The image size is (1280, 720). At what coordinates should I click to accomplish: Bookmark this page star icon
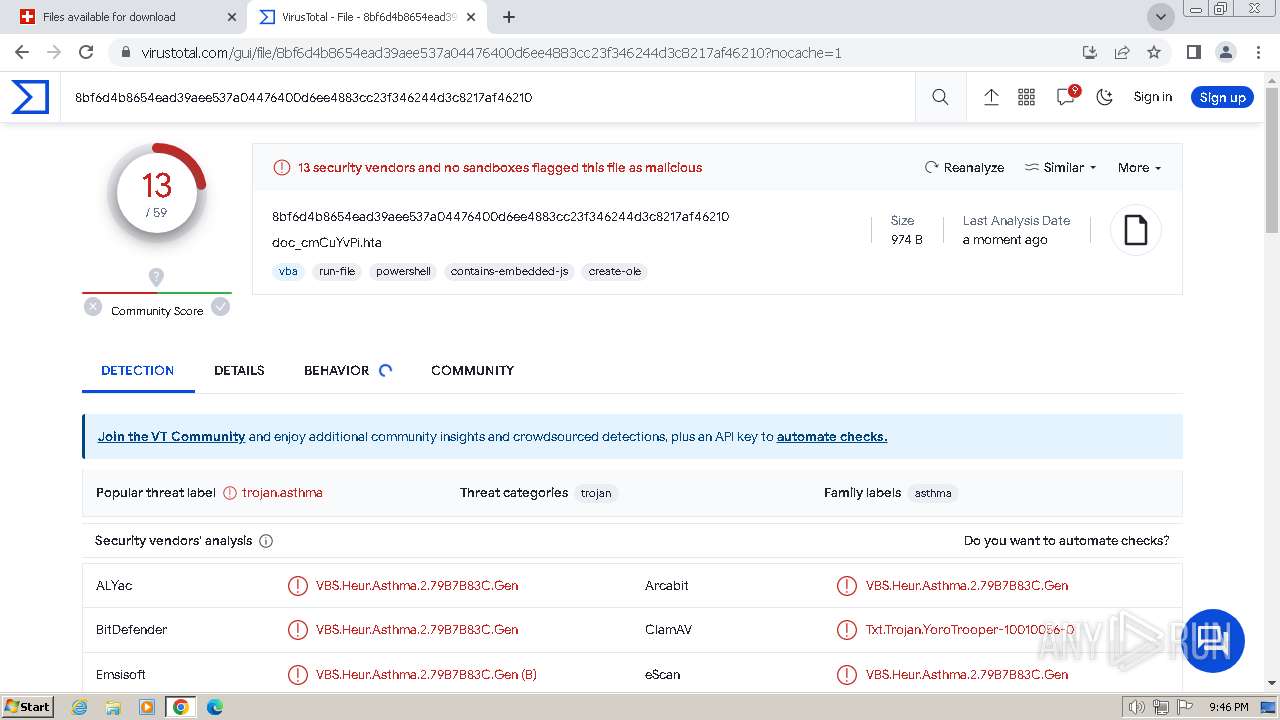click(1154, 52)
